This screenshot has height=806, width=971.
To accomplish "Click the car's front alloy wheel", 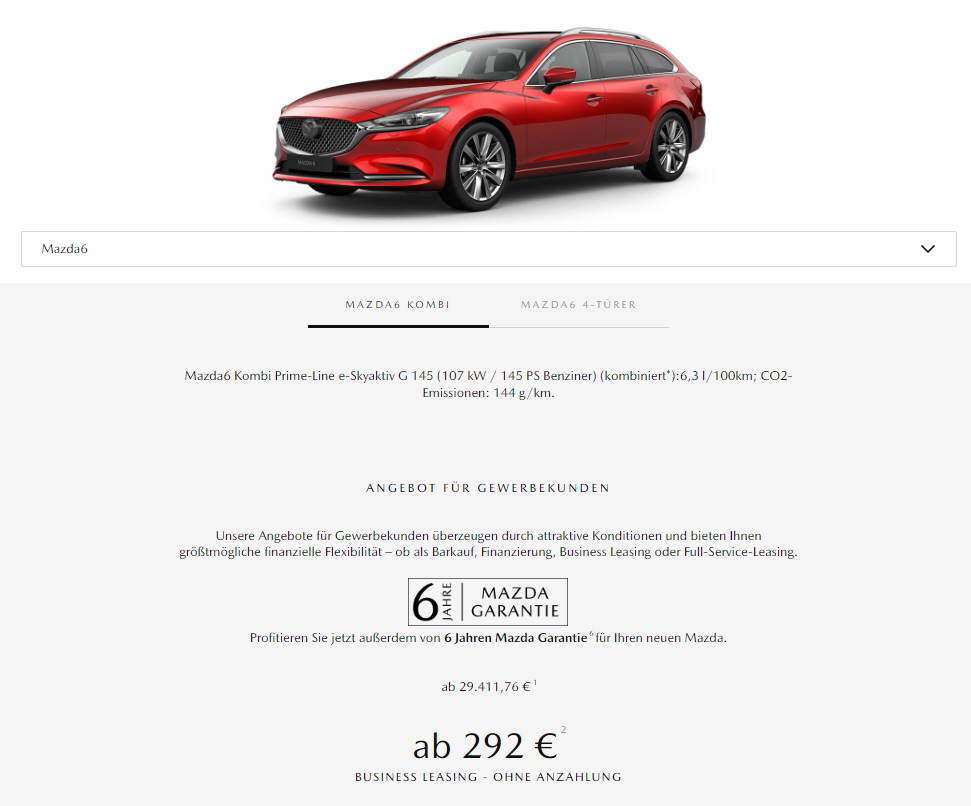I will tap(480, 165).
